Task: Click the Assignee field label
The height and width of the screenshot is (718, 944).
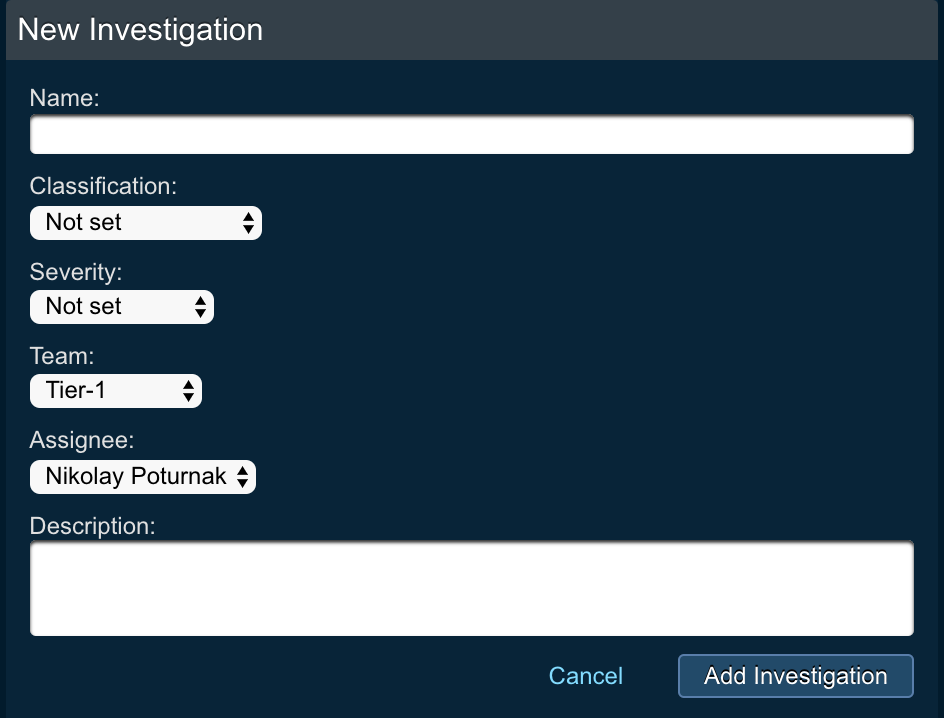Action: click(81, 440)
